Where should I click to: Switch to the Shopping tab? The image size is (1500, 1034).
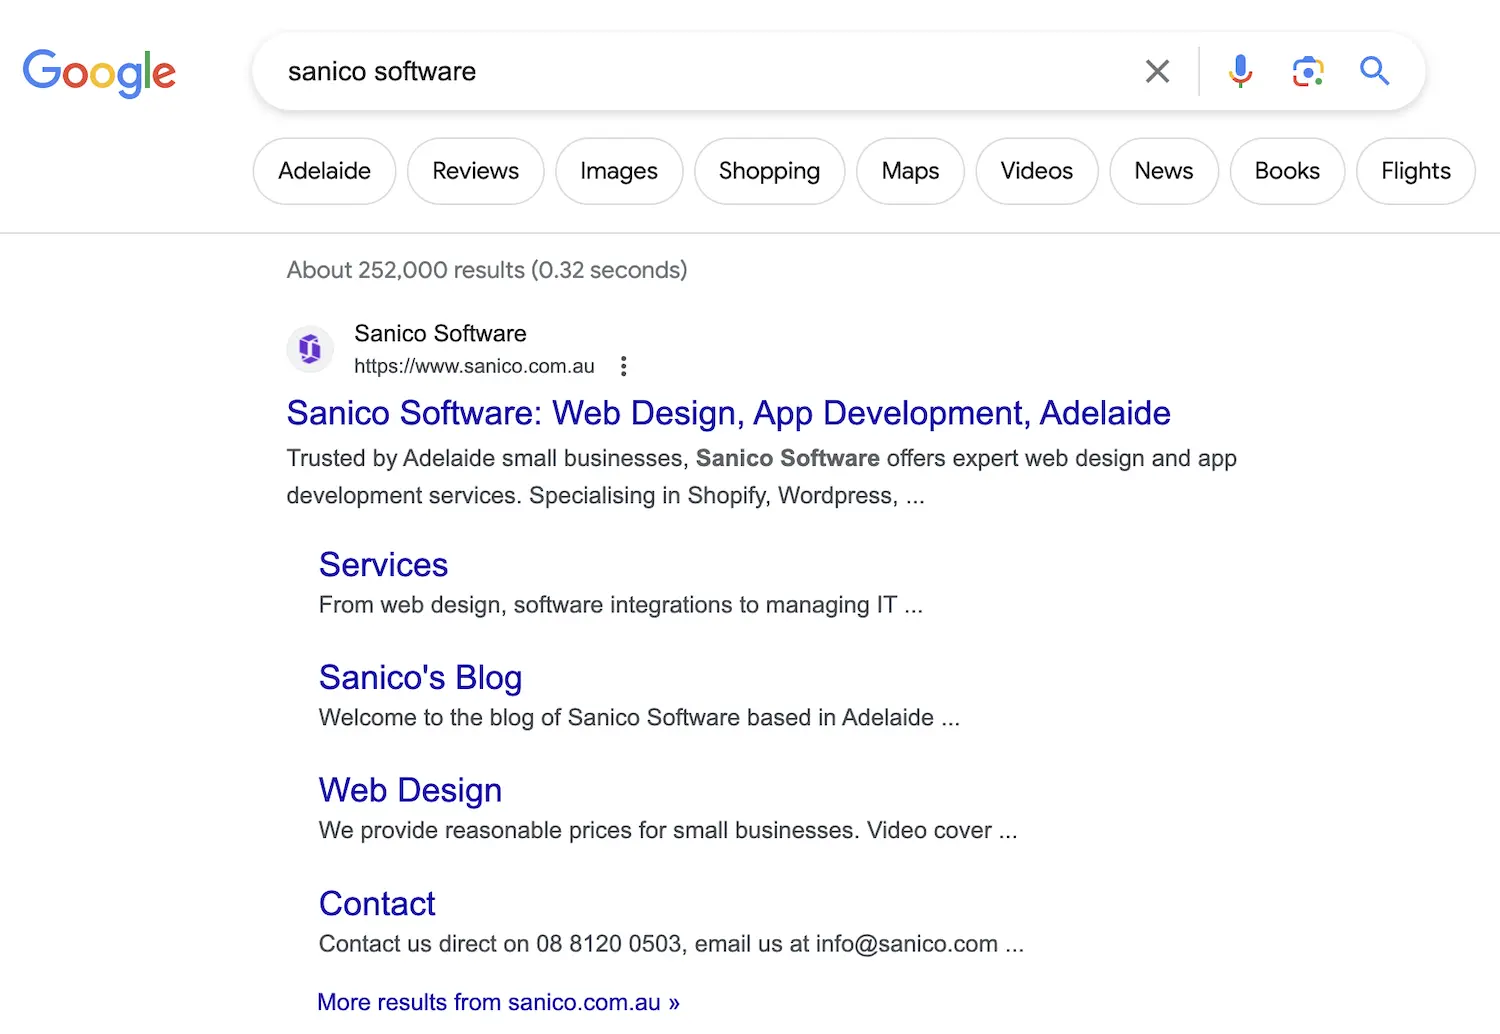[x=769, y=171]
